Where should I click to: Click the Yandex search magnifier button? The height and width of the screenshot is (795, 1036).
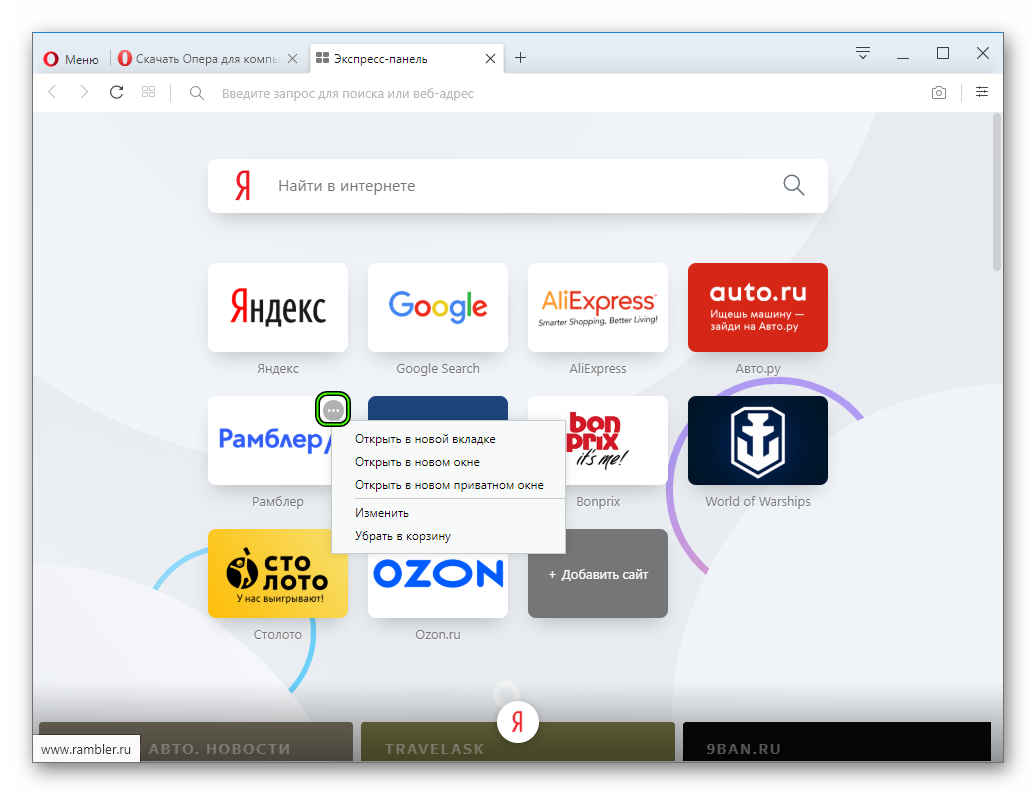coord(794,186)
